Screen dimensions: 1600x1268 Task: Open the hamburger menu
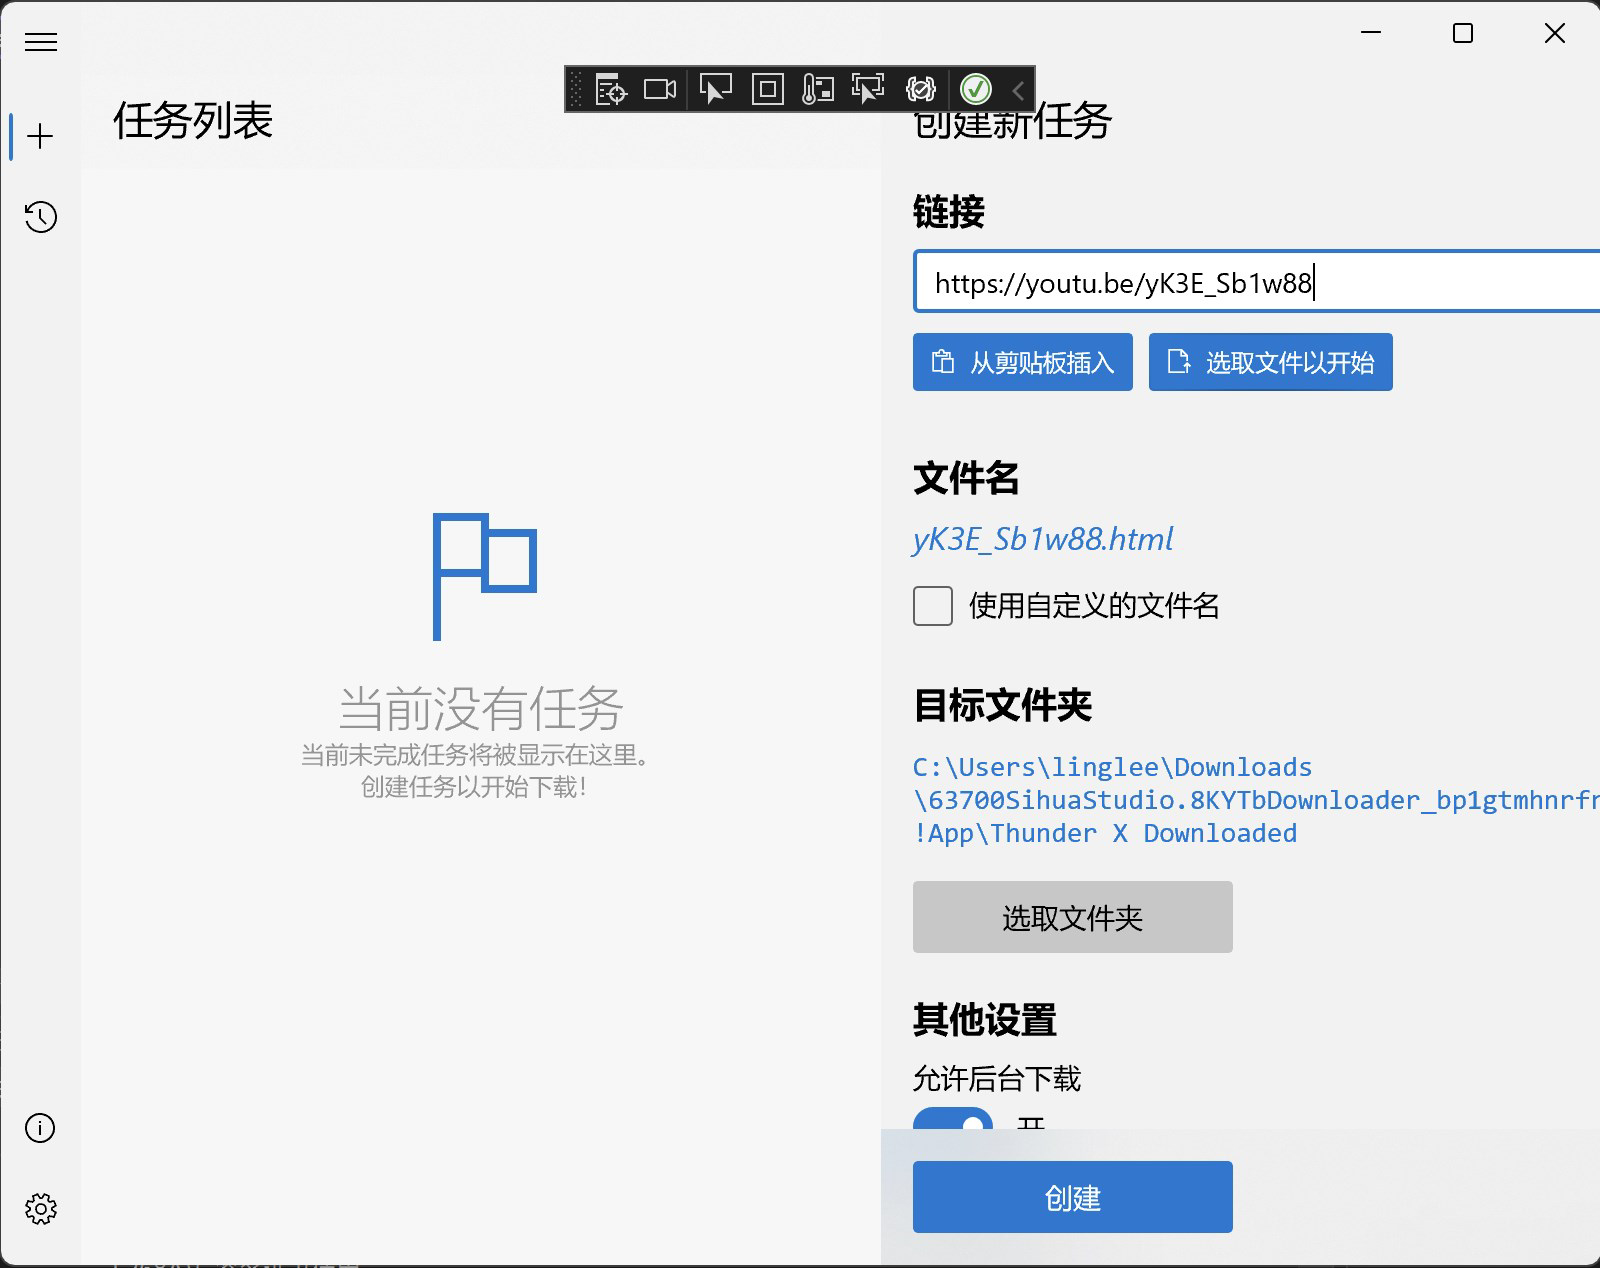(x=41, y=42)
